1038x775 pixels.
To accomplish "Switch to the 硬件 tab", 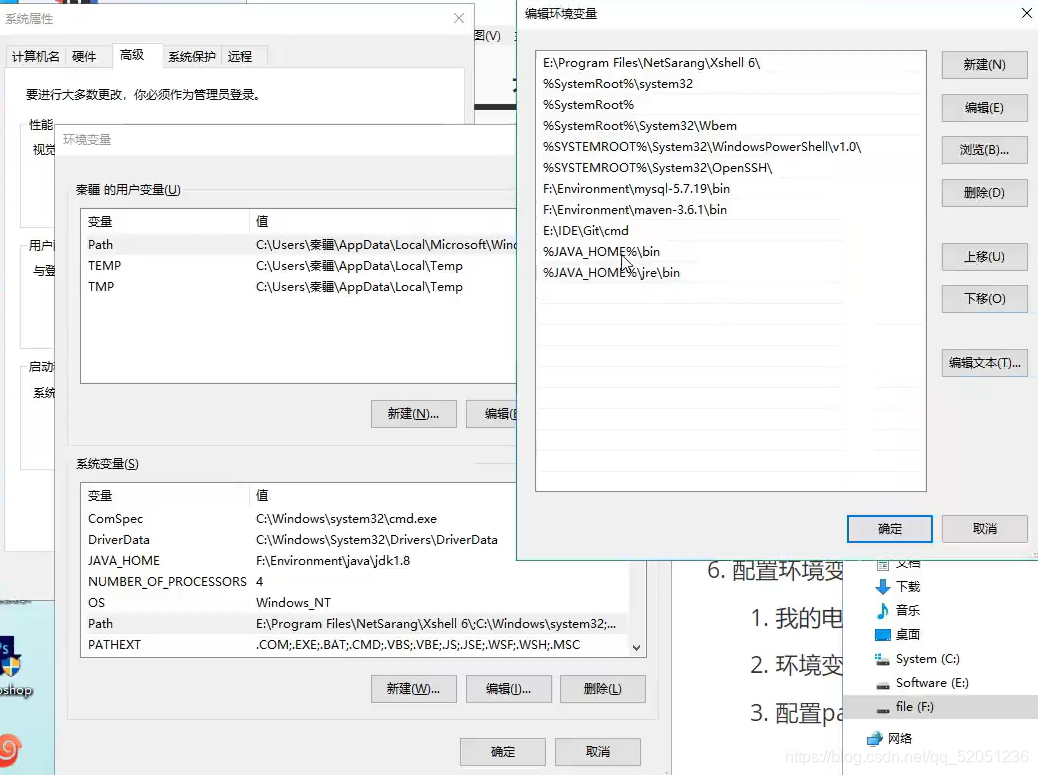I will pos(84,57).
